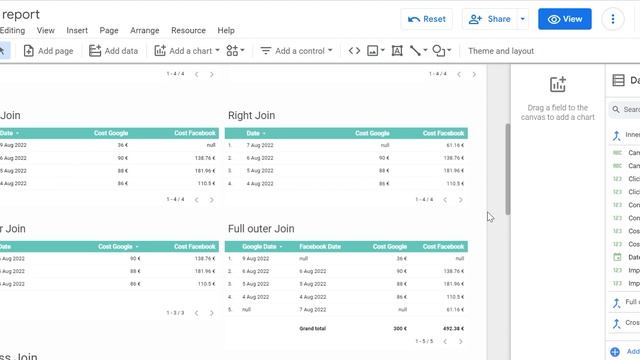Image resolution: width=640 pixels, height=360 pixels.
Task: Go to the next page of the Right Join table
Action: [x=460, y=200]
